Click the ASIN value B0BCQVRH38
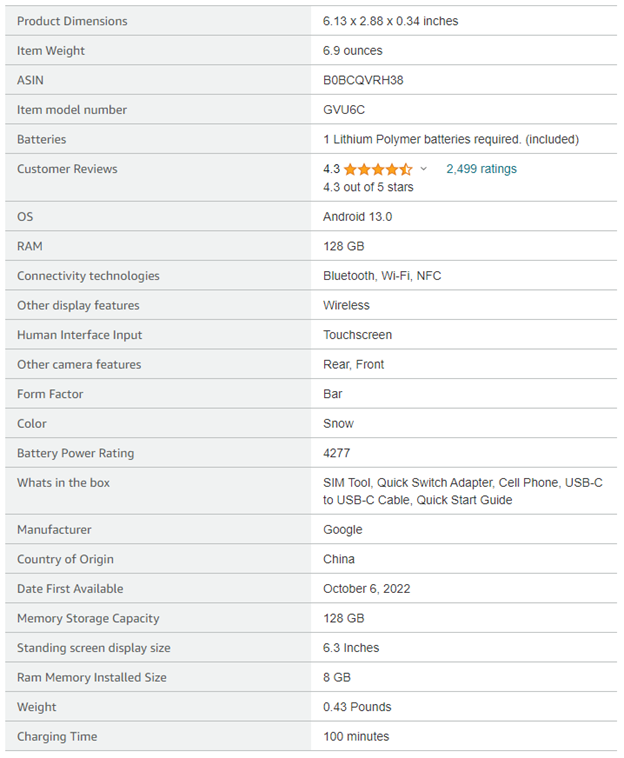This screenshot has height=758, width=624. [x=363, y=80]
